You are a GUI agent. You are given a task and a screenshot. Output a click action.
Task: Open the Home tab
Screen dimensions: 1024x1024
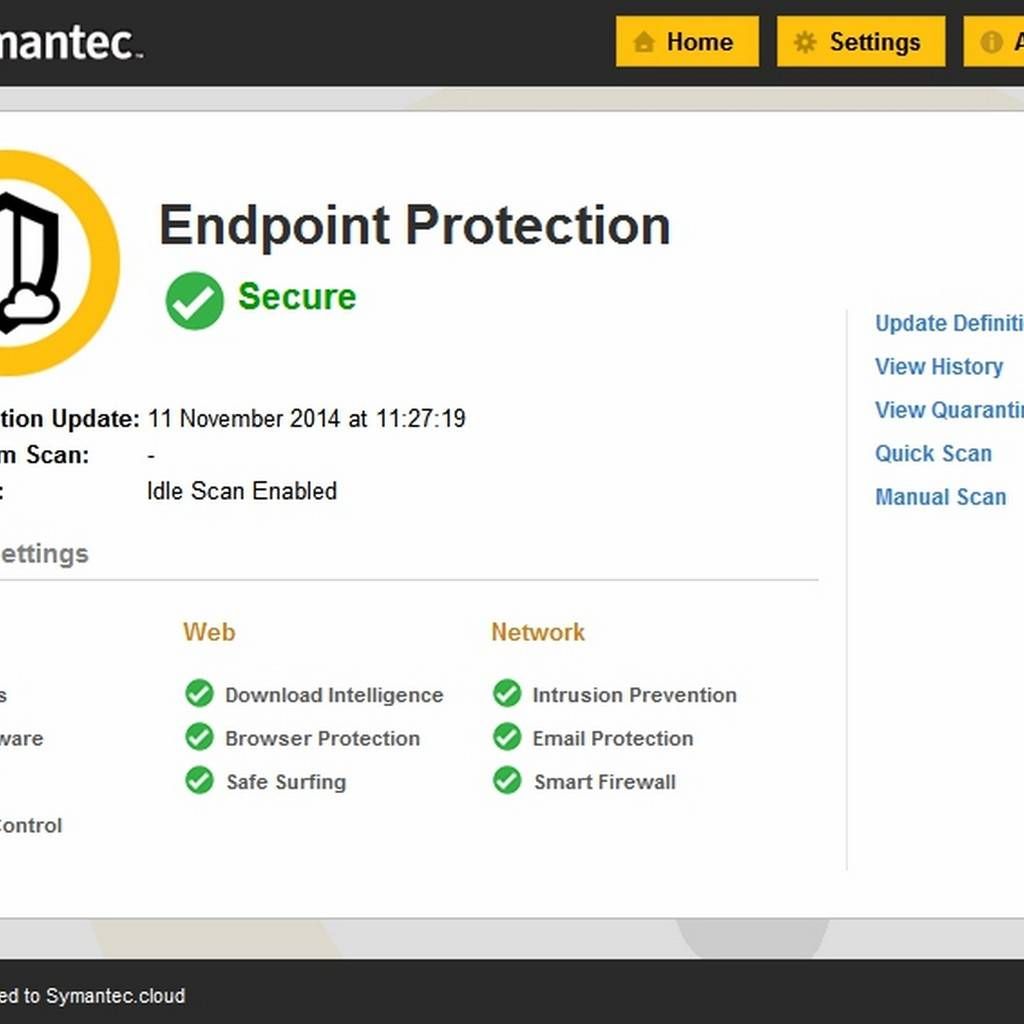point(687,42)
